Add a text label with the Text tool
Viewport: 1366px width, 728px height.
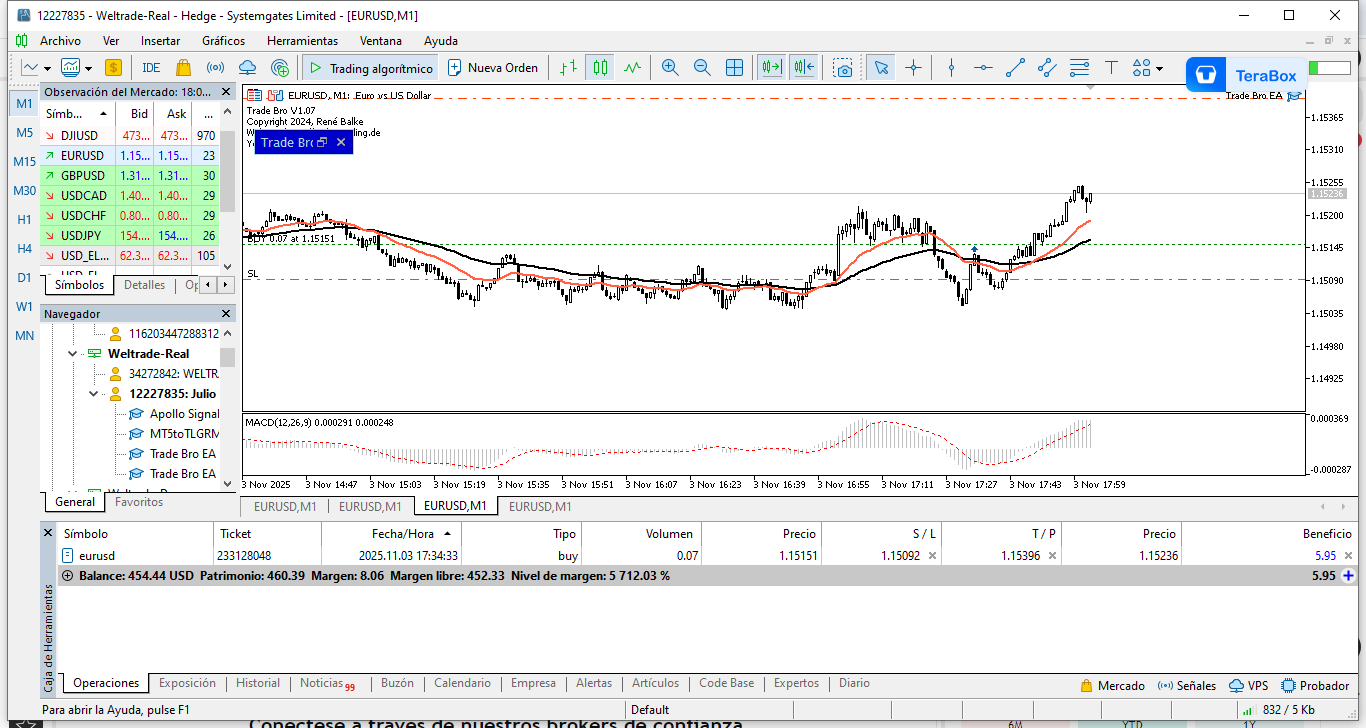(1111, 67)
